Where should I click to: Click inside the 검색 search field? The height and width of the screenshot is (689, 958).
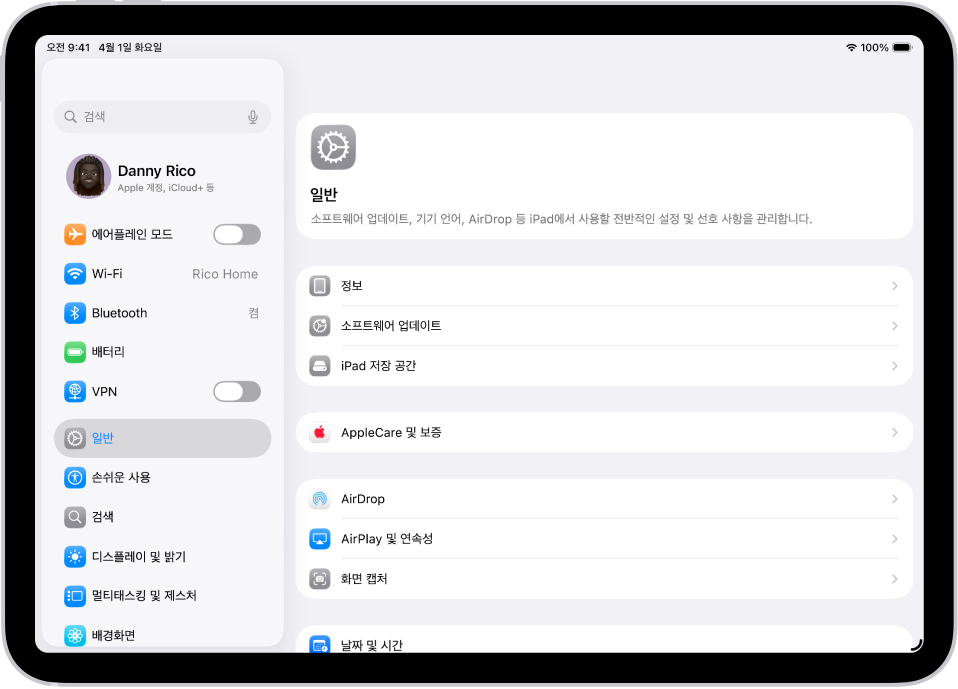(150, 116)
